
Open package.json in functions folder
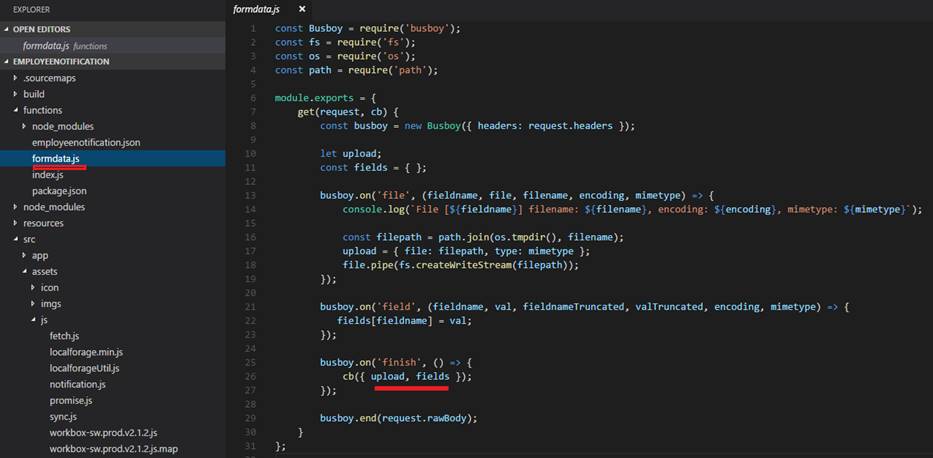click(x=60, y=191)
